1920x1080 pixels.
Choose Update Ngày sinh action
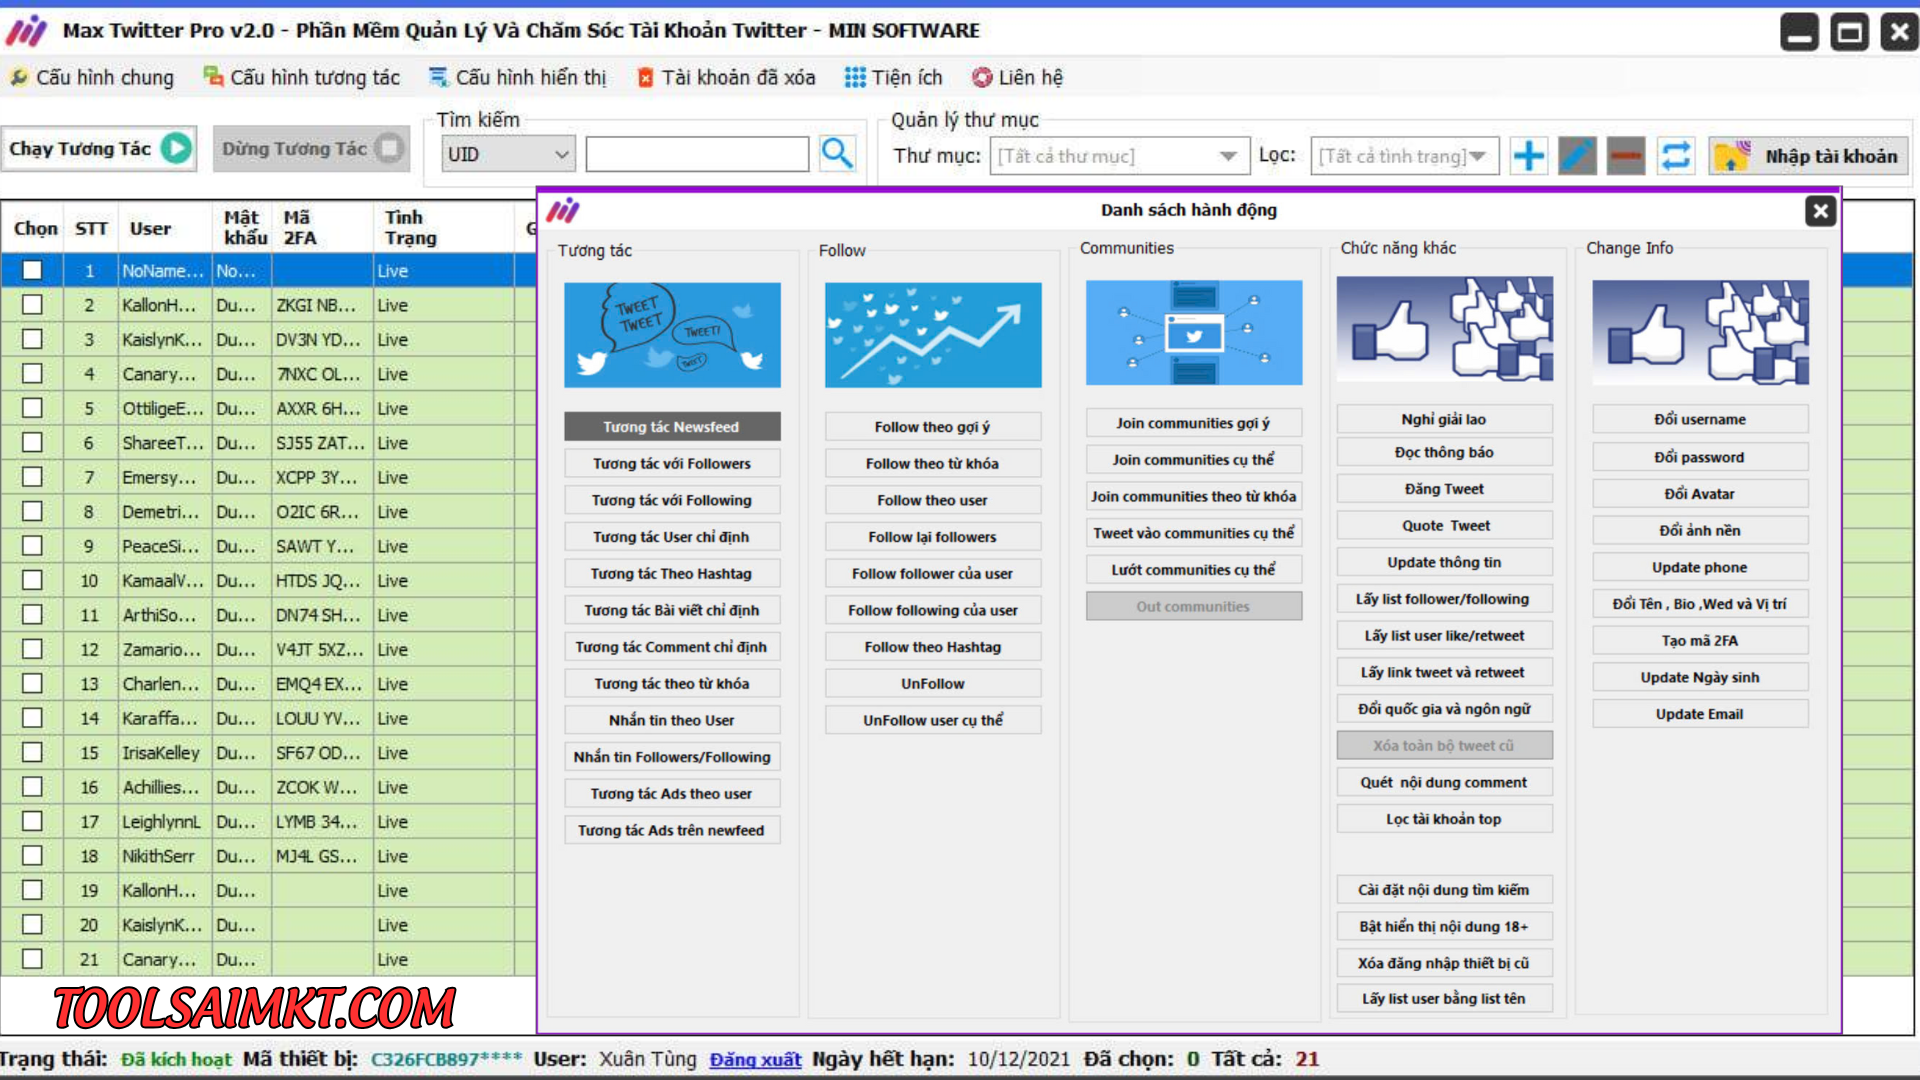[1700, 677]
